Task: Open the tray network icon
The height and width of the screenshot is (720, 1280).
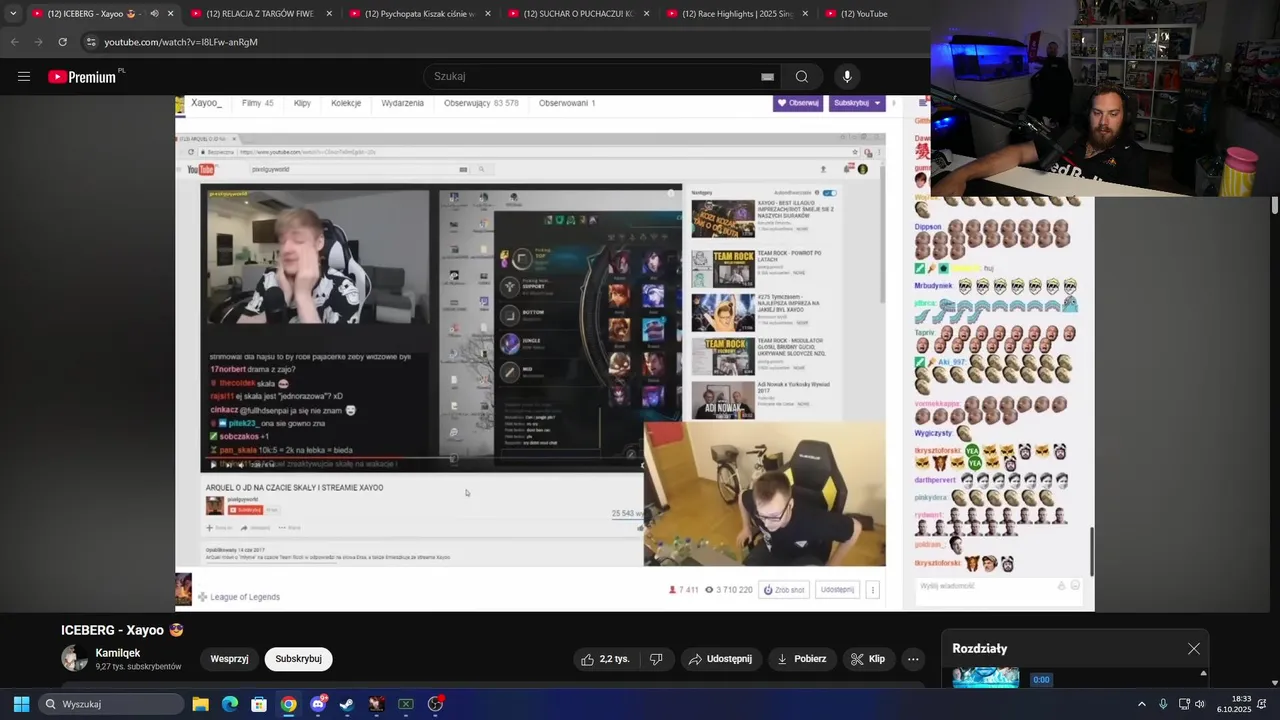Action: click(x=1184, y=704)
